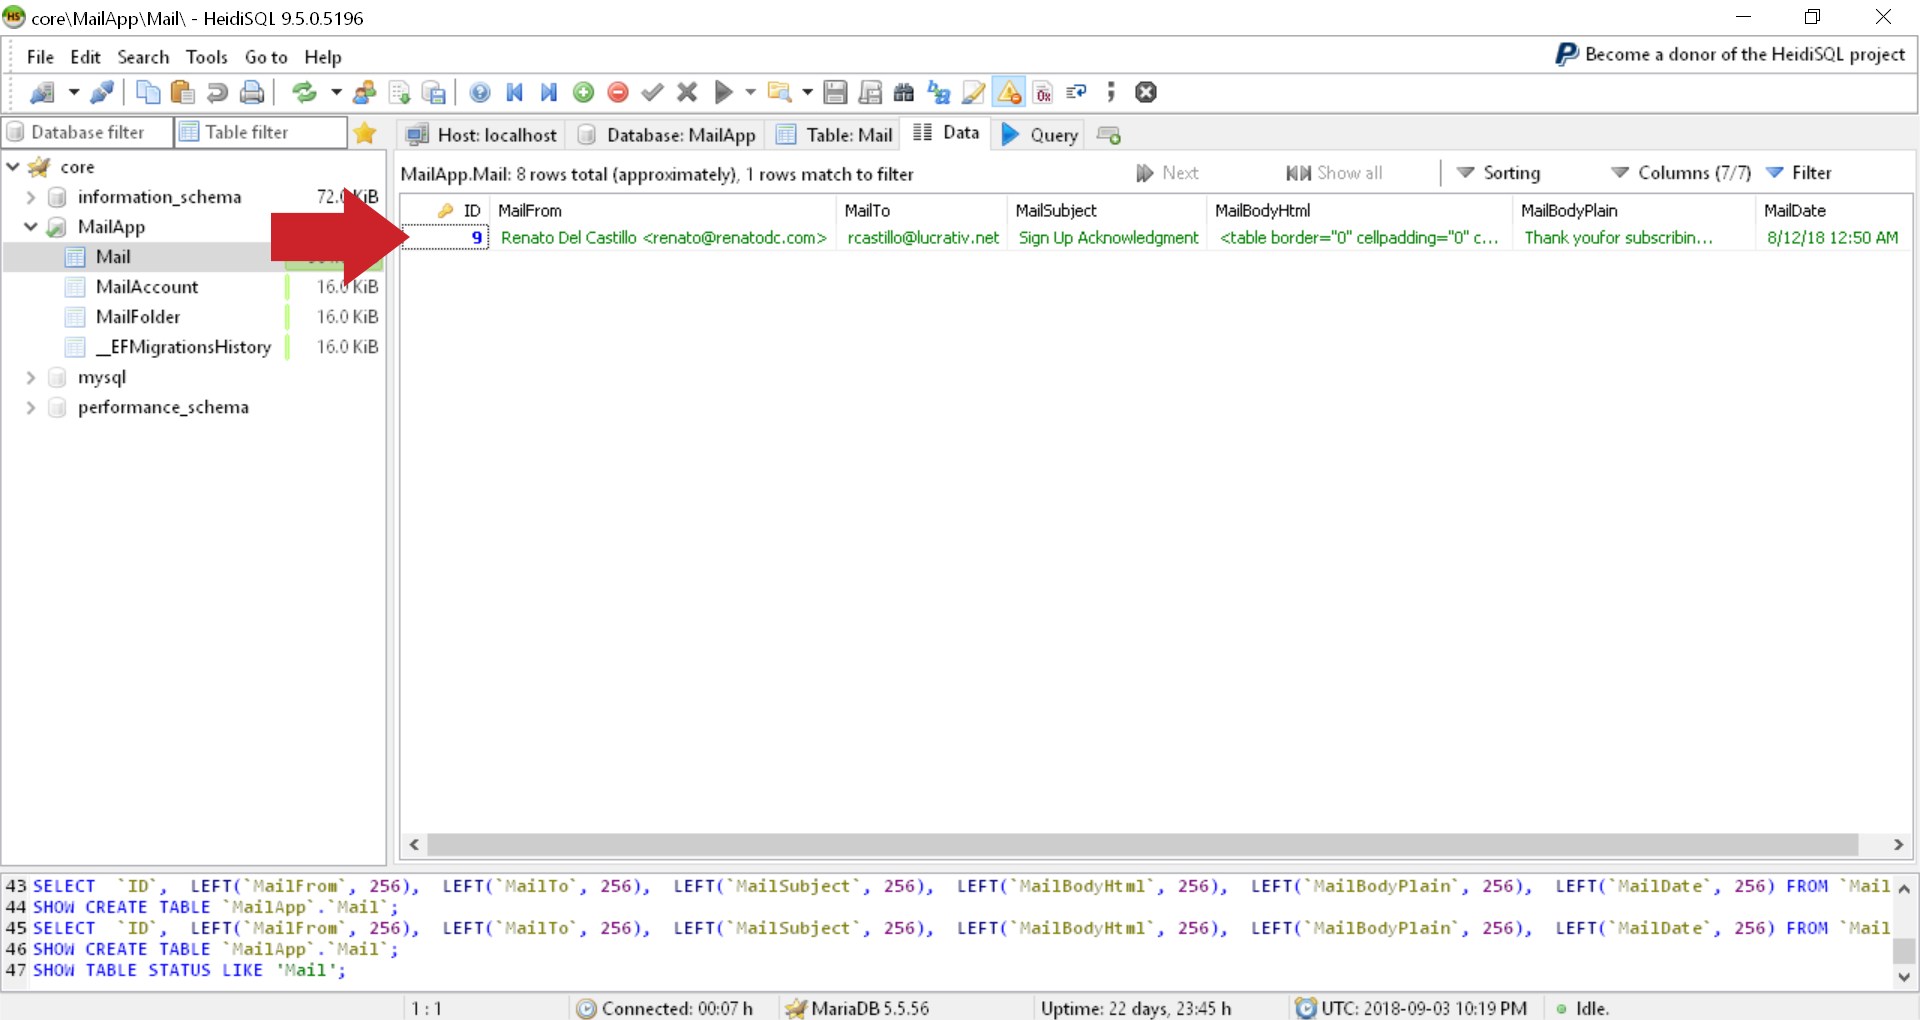The height and width of the screenshot is (1020, 1920).
Task: Select the MailAccount table in tree
Action: pyautogui.click(x=147, y=287)
